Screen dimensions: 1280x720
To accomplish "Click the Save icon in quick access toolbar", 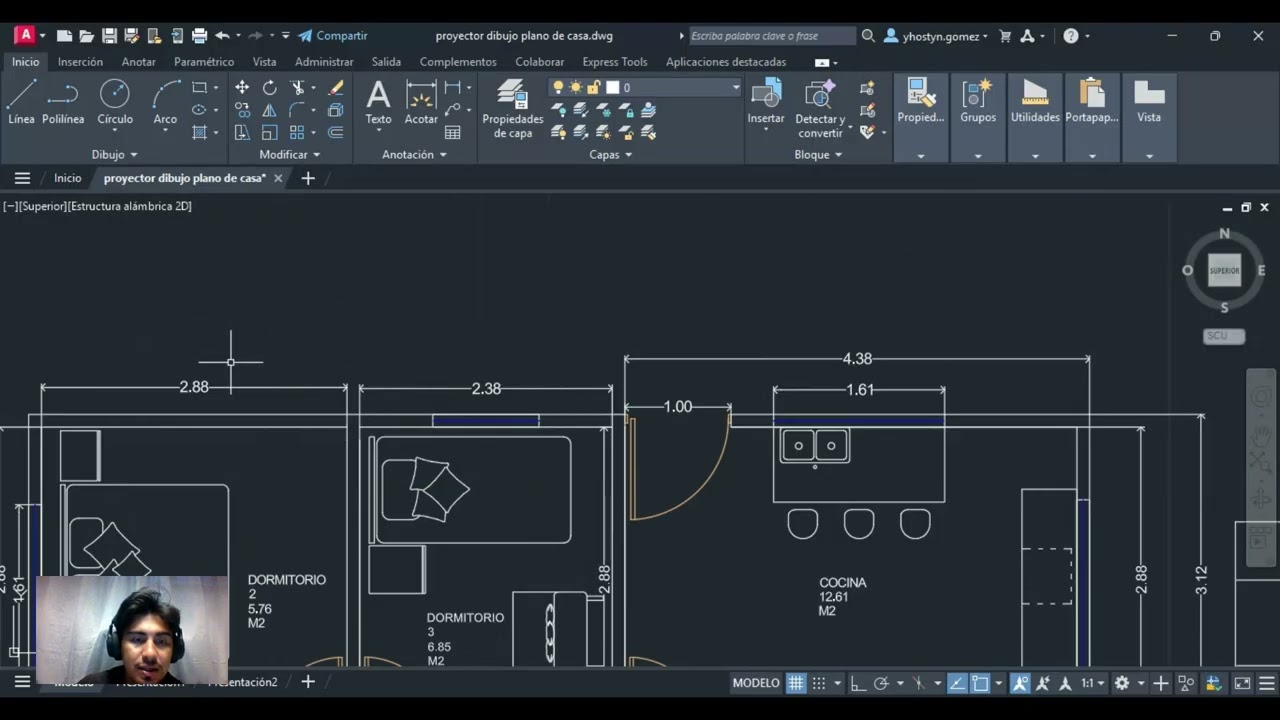I will tap(109, 36).
